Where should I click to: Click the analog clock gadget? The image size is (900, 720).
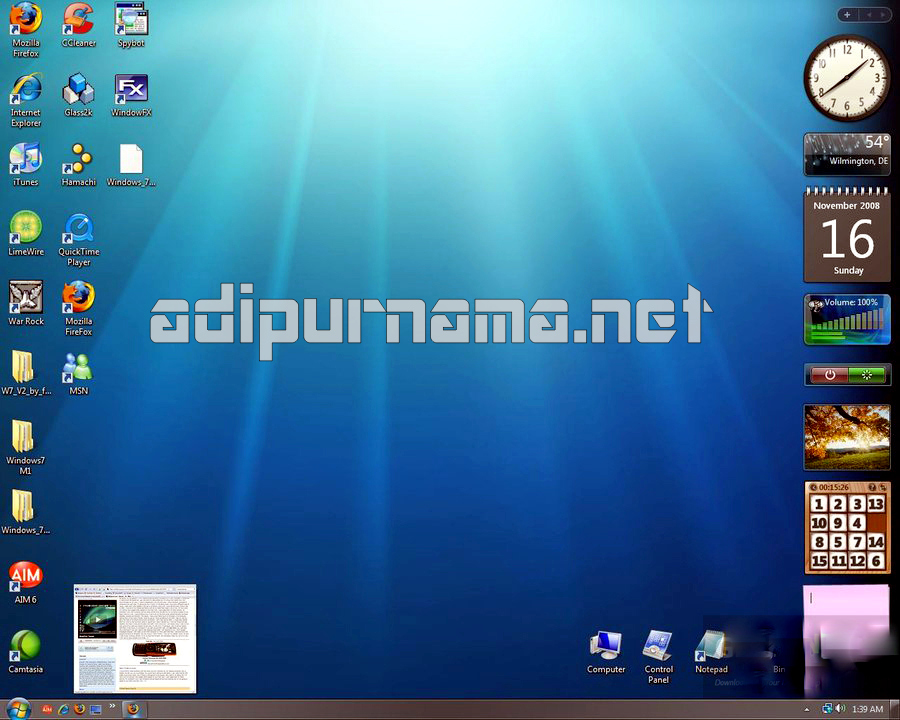[x=847, y=78]
